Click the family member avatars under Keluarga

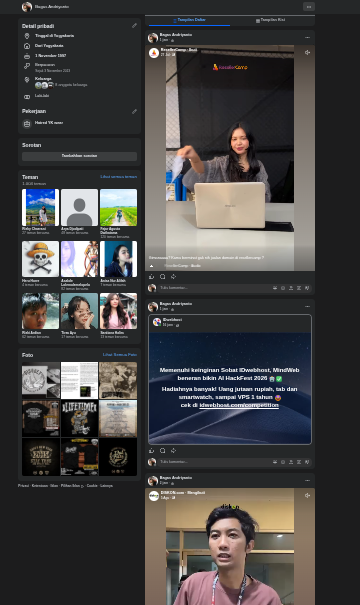coord(44,85)
